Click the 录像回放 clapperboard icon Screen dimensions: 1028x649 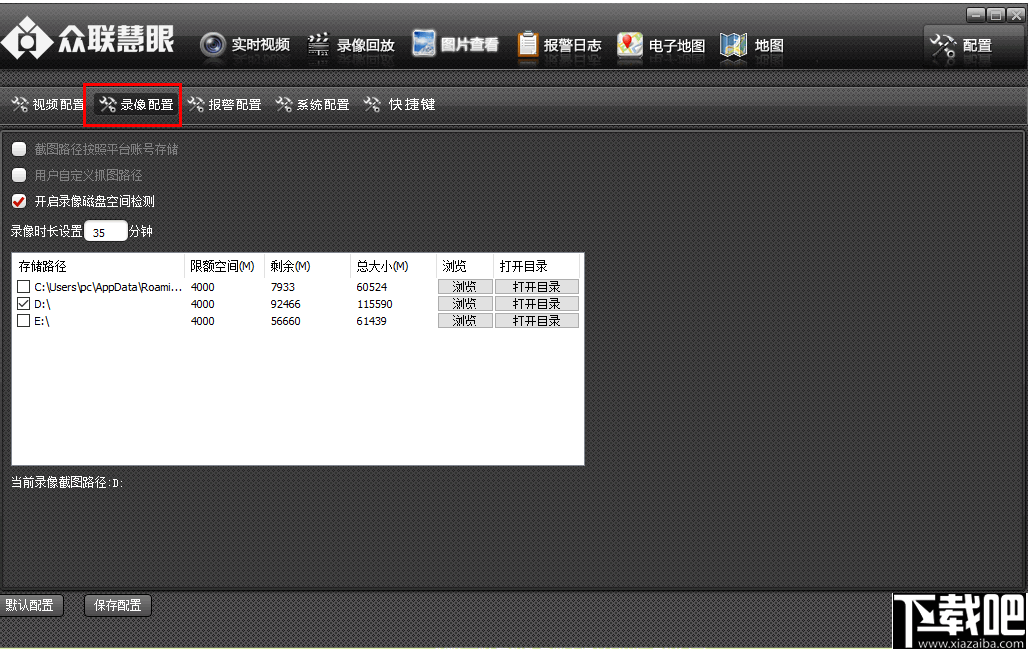[318, 45]
